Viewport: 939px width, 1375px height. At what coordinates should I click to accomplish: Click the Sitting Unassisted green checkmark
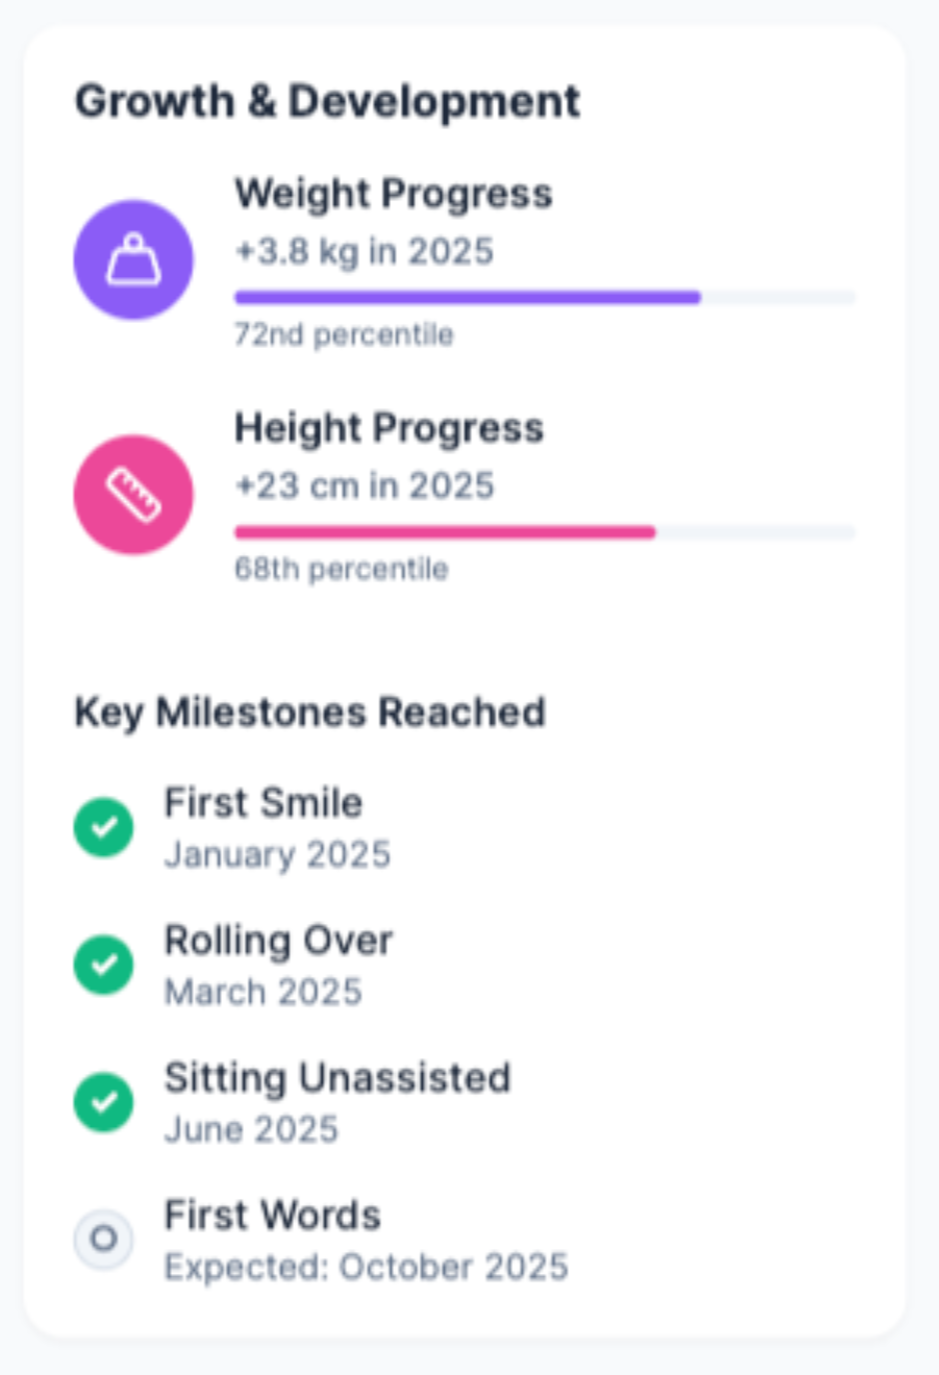click(104, 1102)
